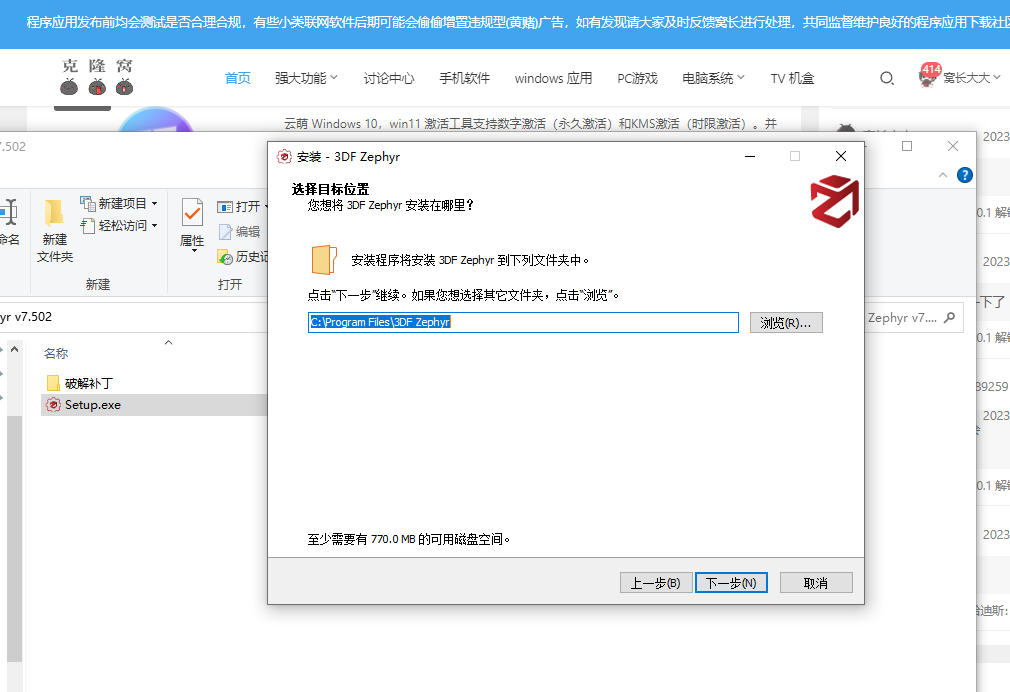Select the Setup.exe file name
1010x692 pixels.
(93, 405)
